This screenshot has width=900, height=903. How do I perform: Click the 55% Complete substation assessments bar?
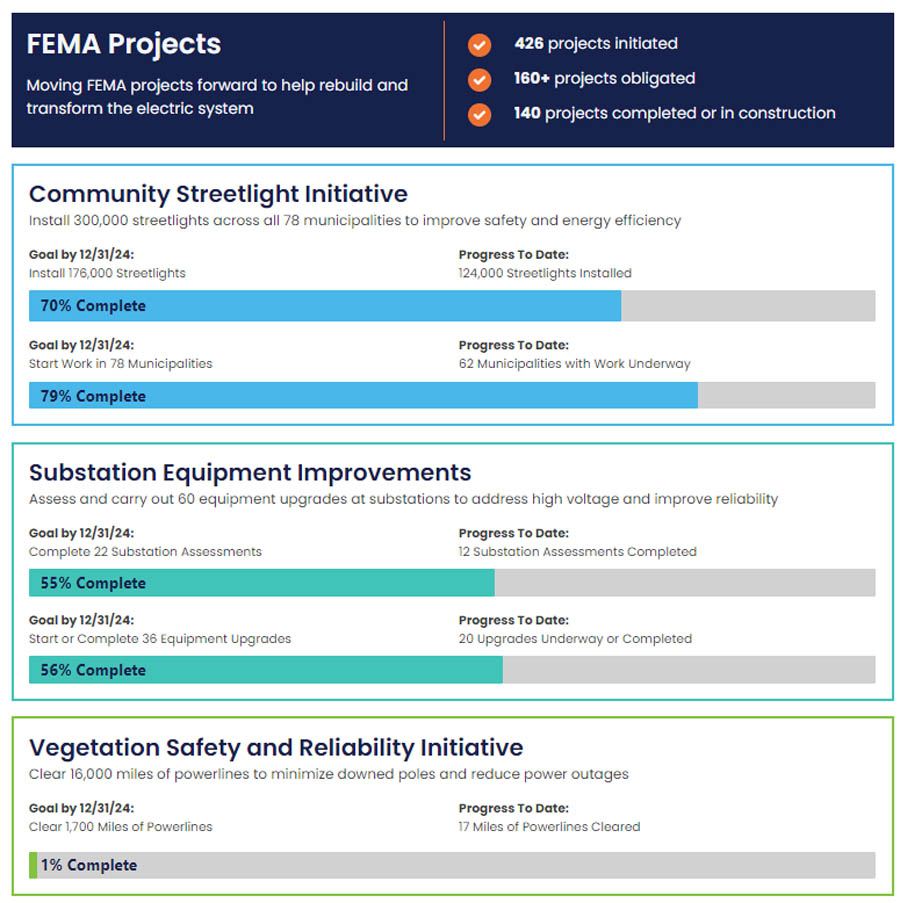(x=451, y=583)
